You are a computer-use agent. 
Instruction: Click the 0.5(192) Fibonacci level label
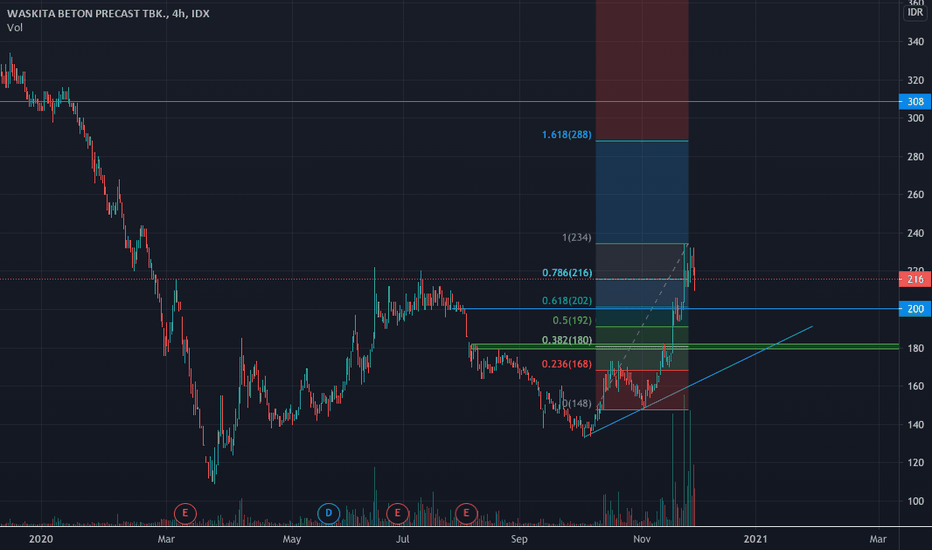tap(572, 320)
